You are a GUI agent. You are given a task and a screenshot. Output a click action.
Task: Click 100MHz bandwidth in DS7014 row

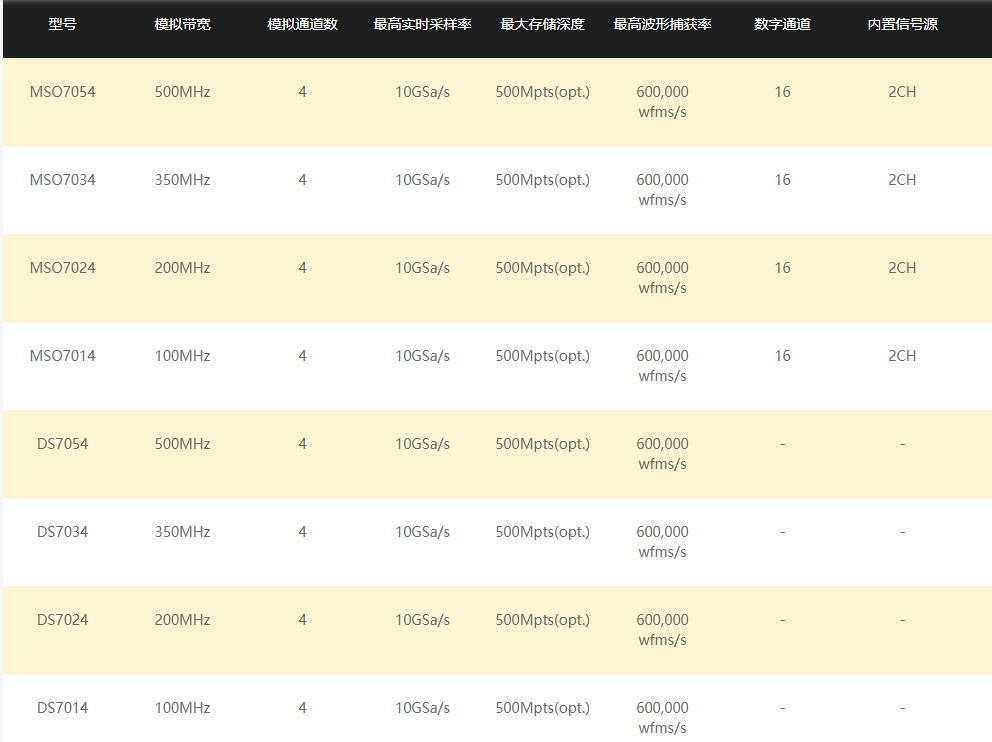point(182,707)
